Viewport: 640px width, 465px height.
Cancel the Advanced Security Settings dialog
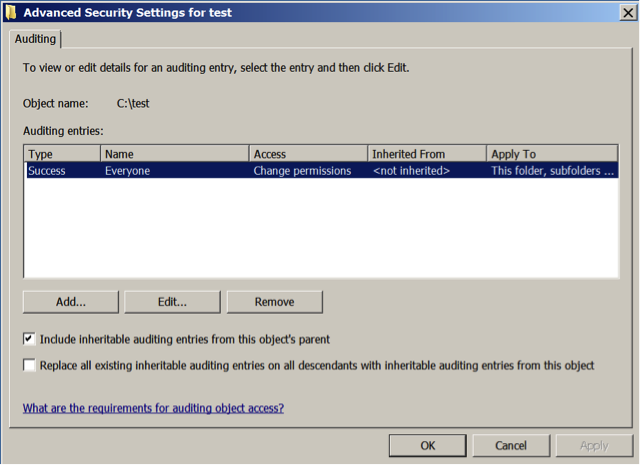(510, 445)
